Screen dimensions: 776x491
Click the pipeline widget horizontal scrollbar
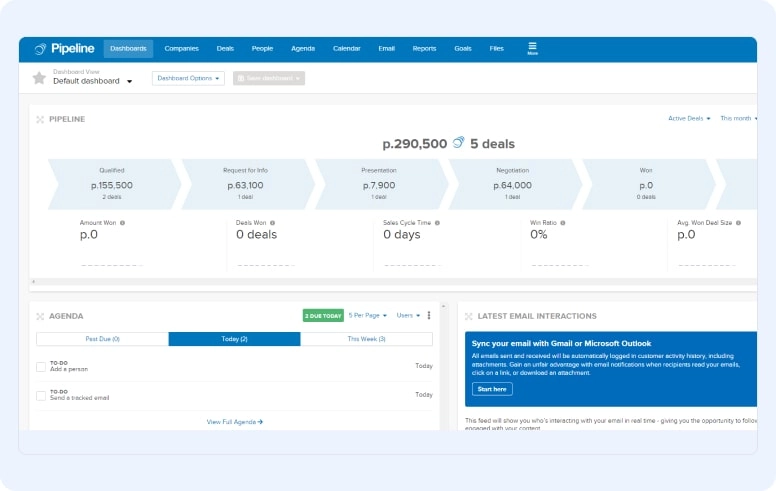[393, 282]
